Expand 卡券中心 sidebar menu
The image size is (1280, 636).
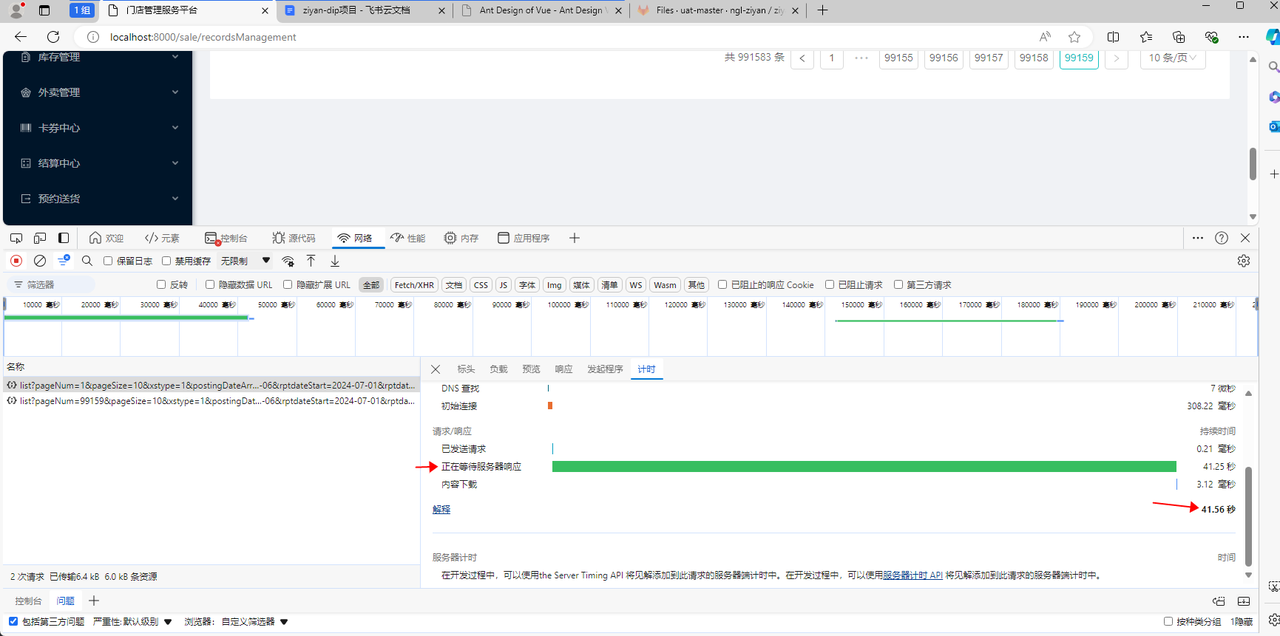pos(96,128)
